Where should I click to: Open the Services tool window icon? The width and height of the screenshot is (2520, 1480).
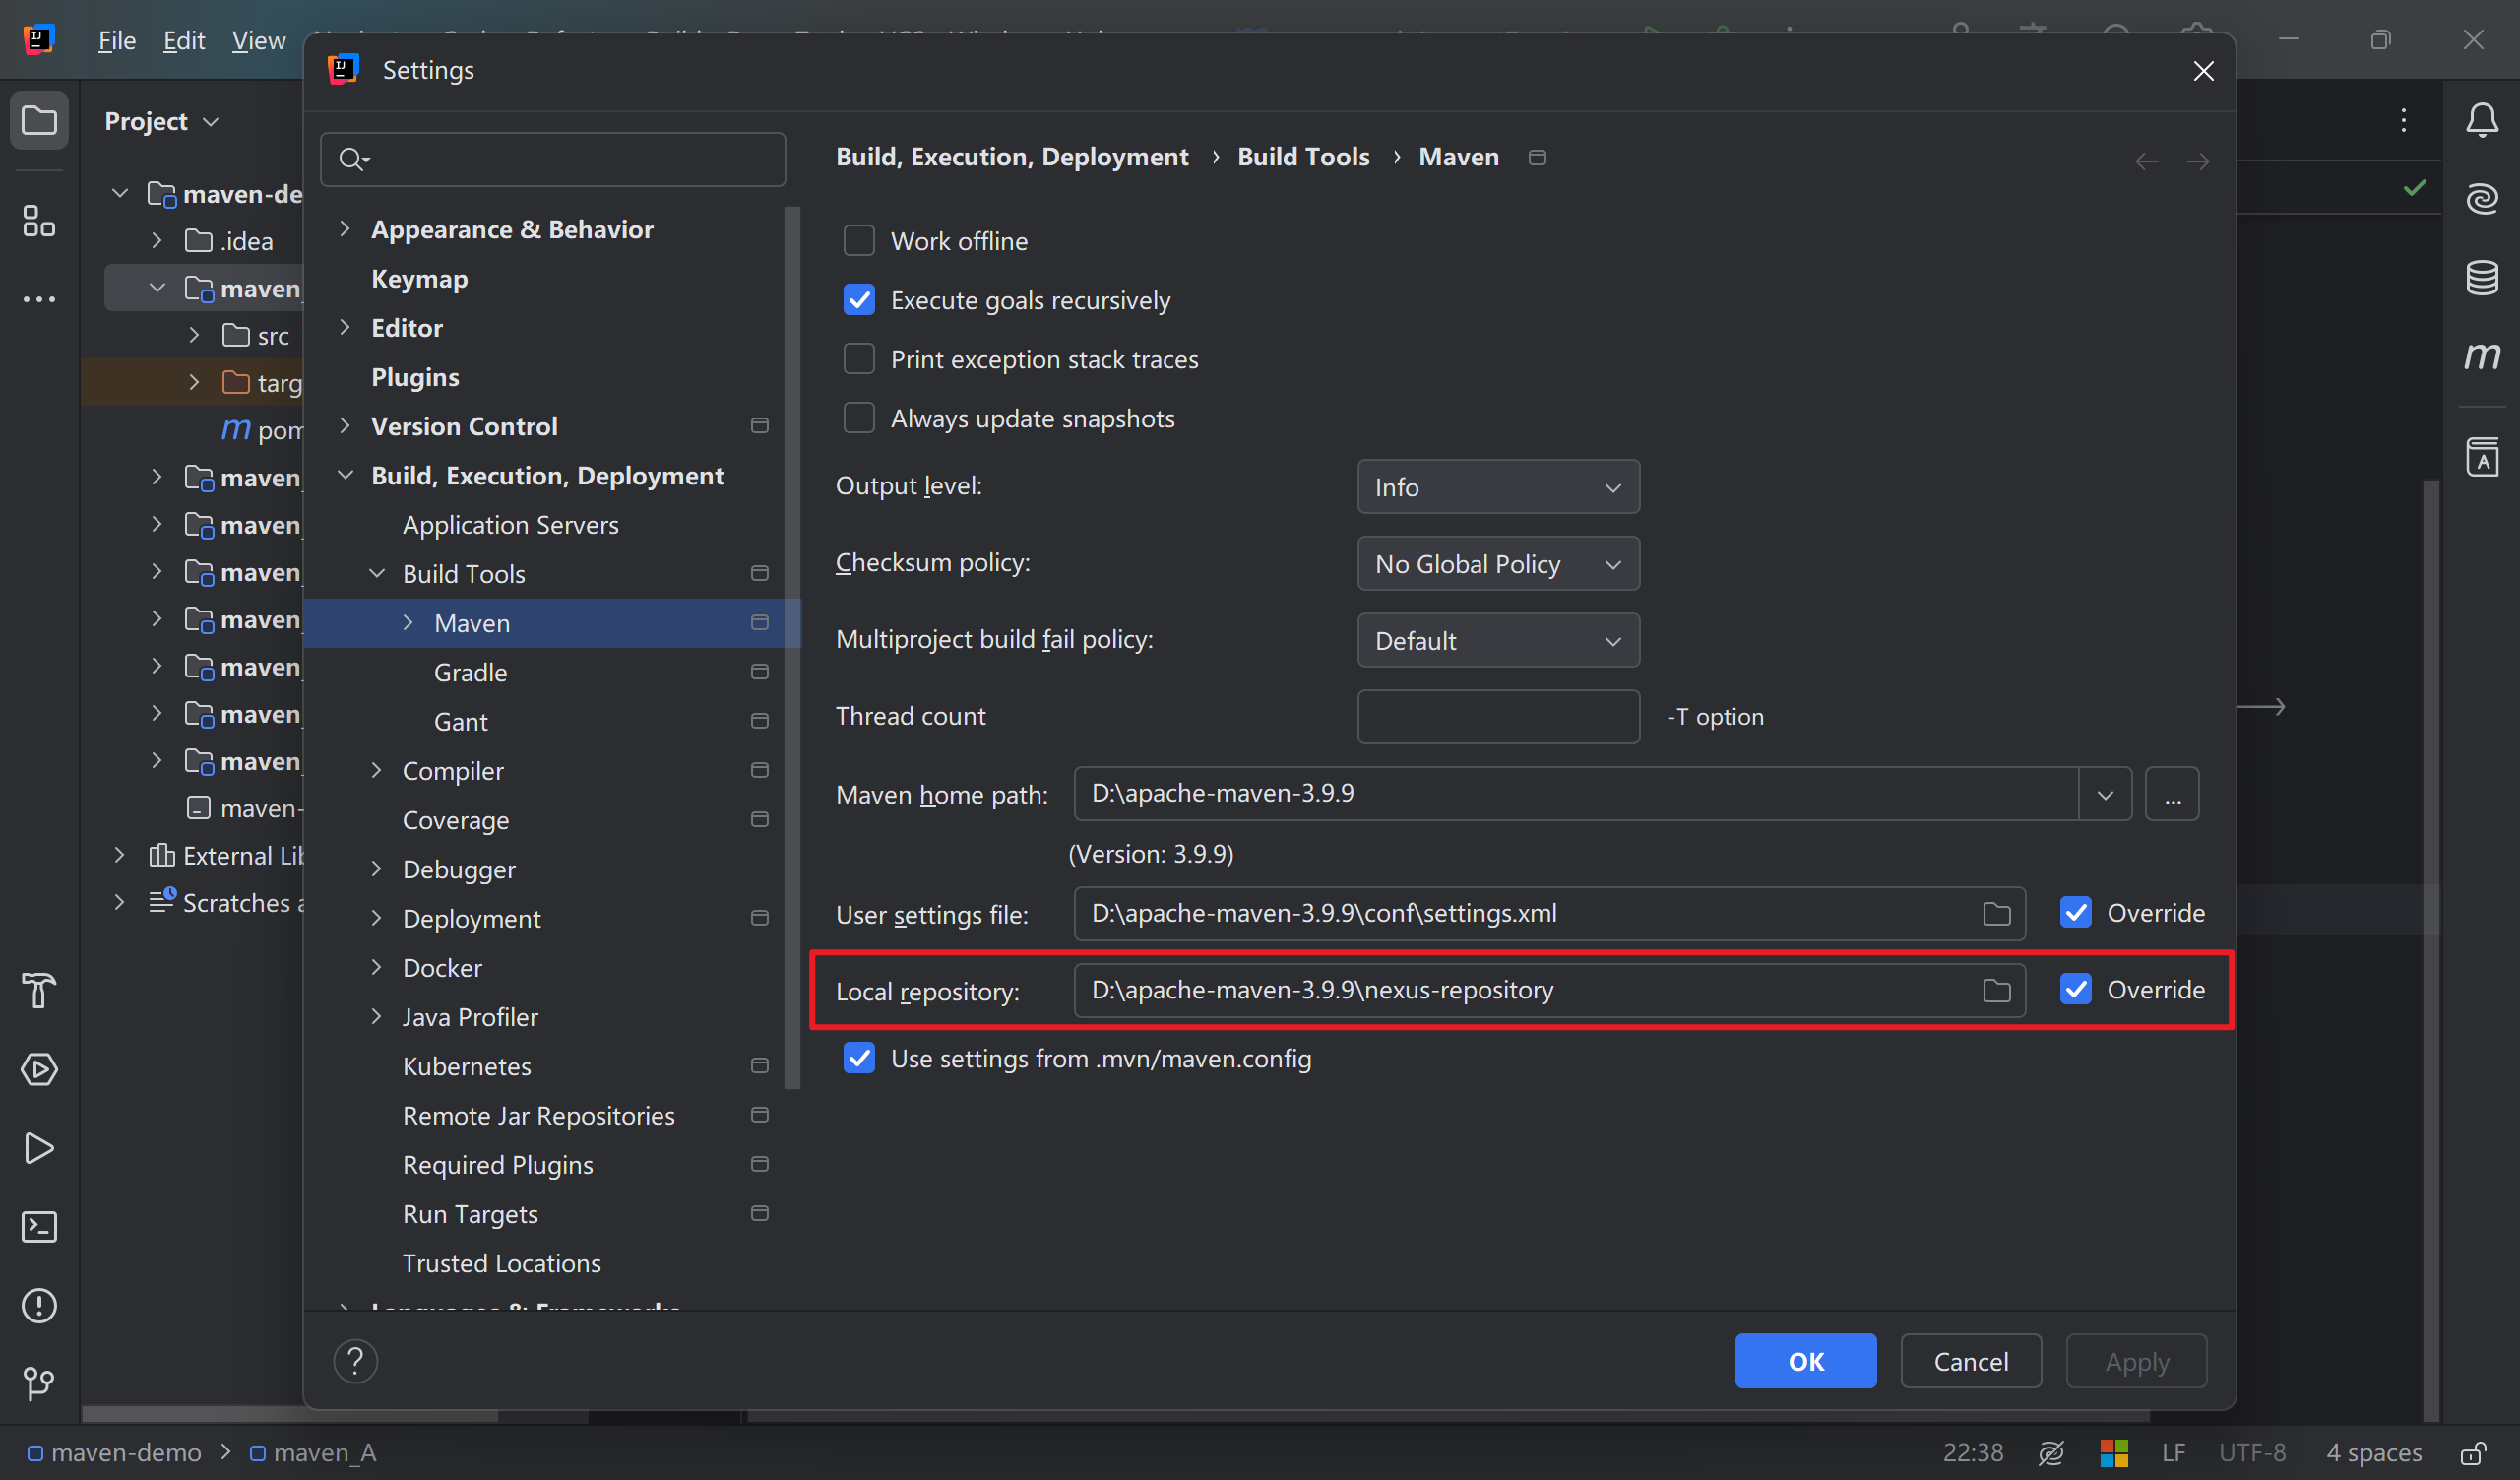[39, 1069]
